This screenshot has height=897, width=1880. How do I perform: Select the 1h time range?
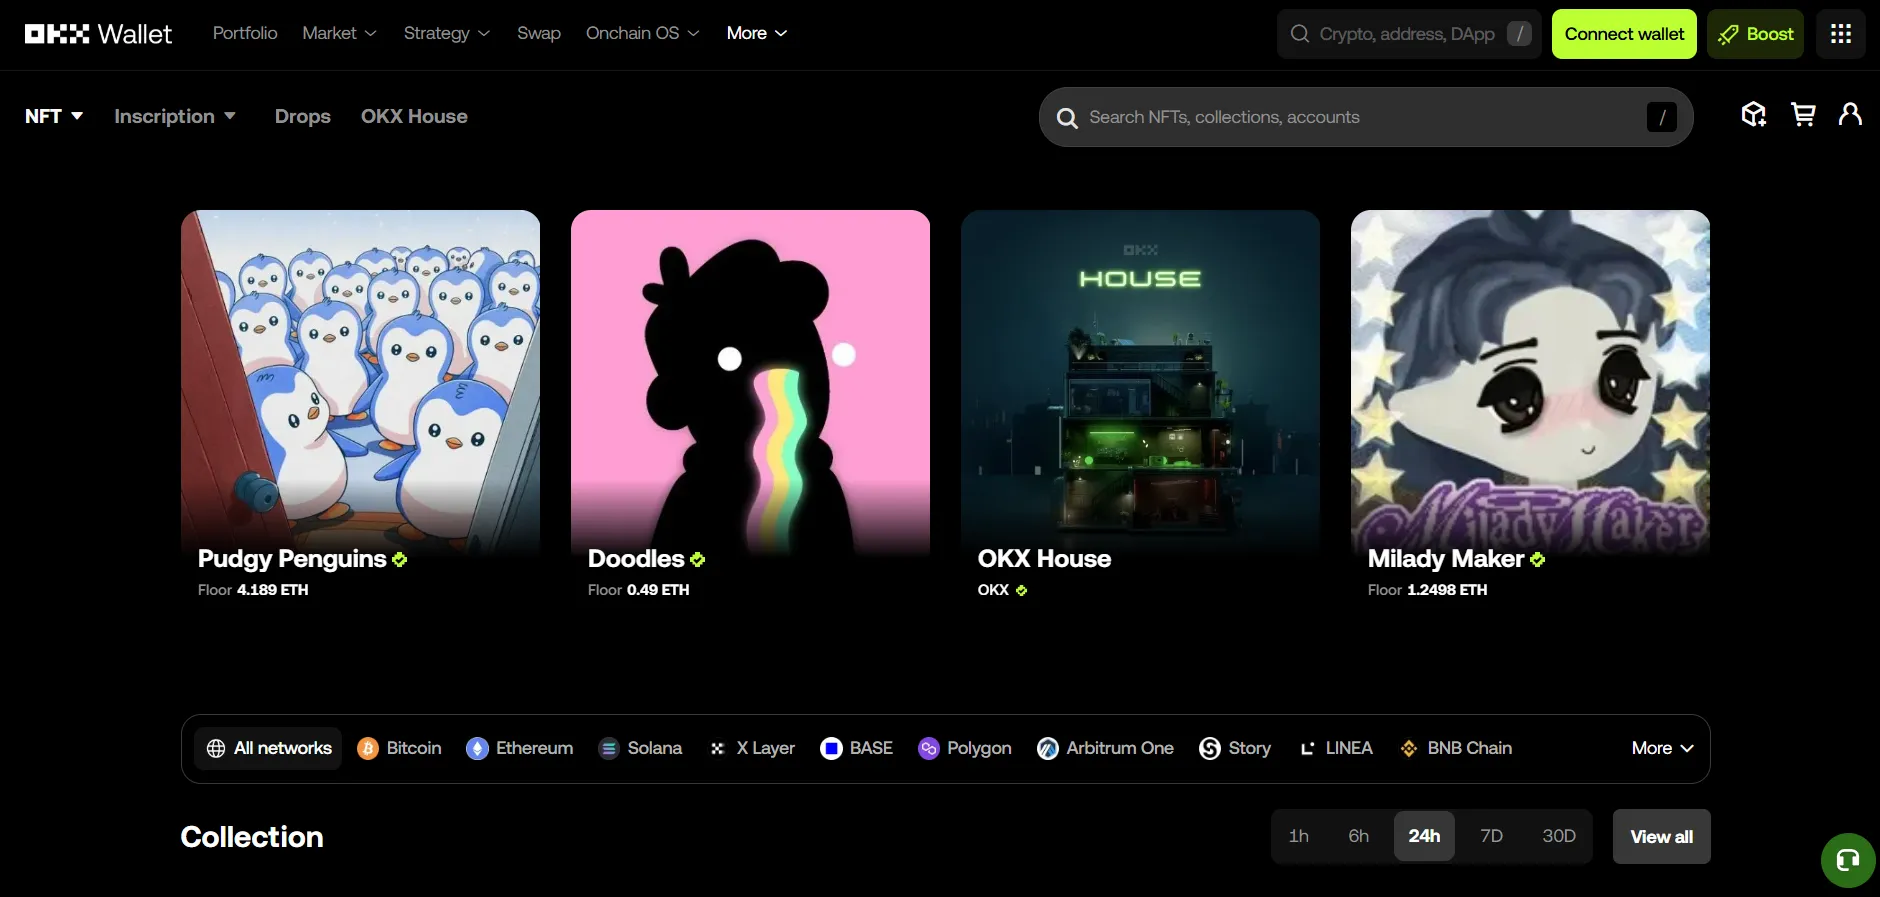[1298, 836]
